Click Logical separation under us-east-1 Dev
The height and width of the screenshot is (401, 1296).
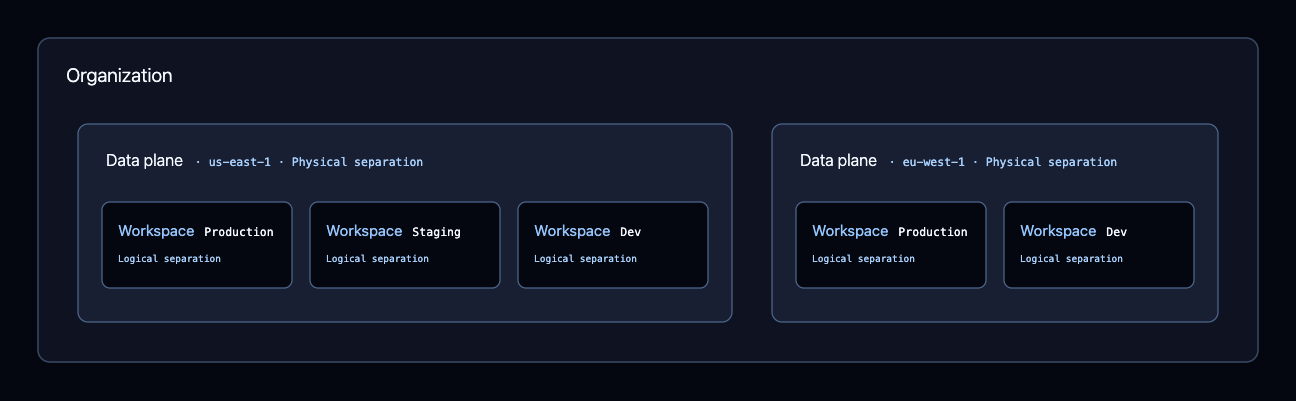point(585,259)
